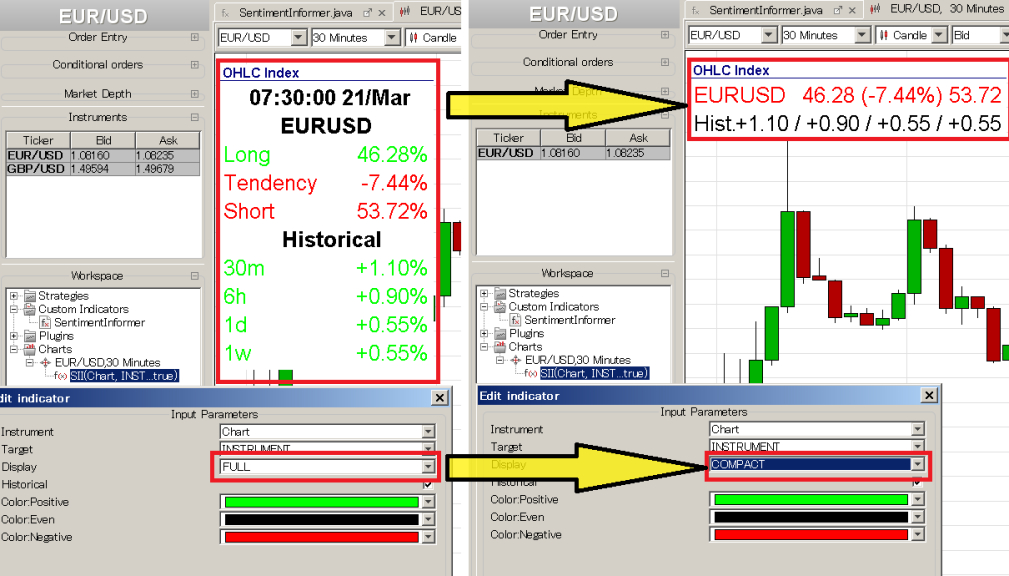Image resolution: width=1009 pixels, height=576 pixels.
Task: Collapse Workspace panel in right screenshot
Action: (x=665, y=273)
